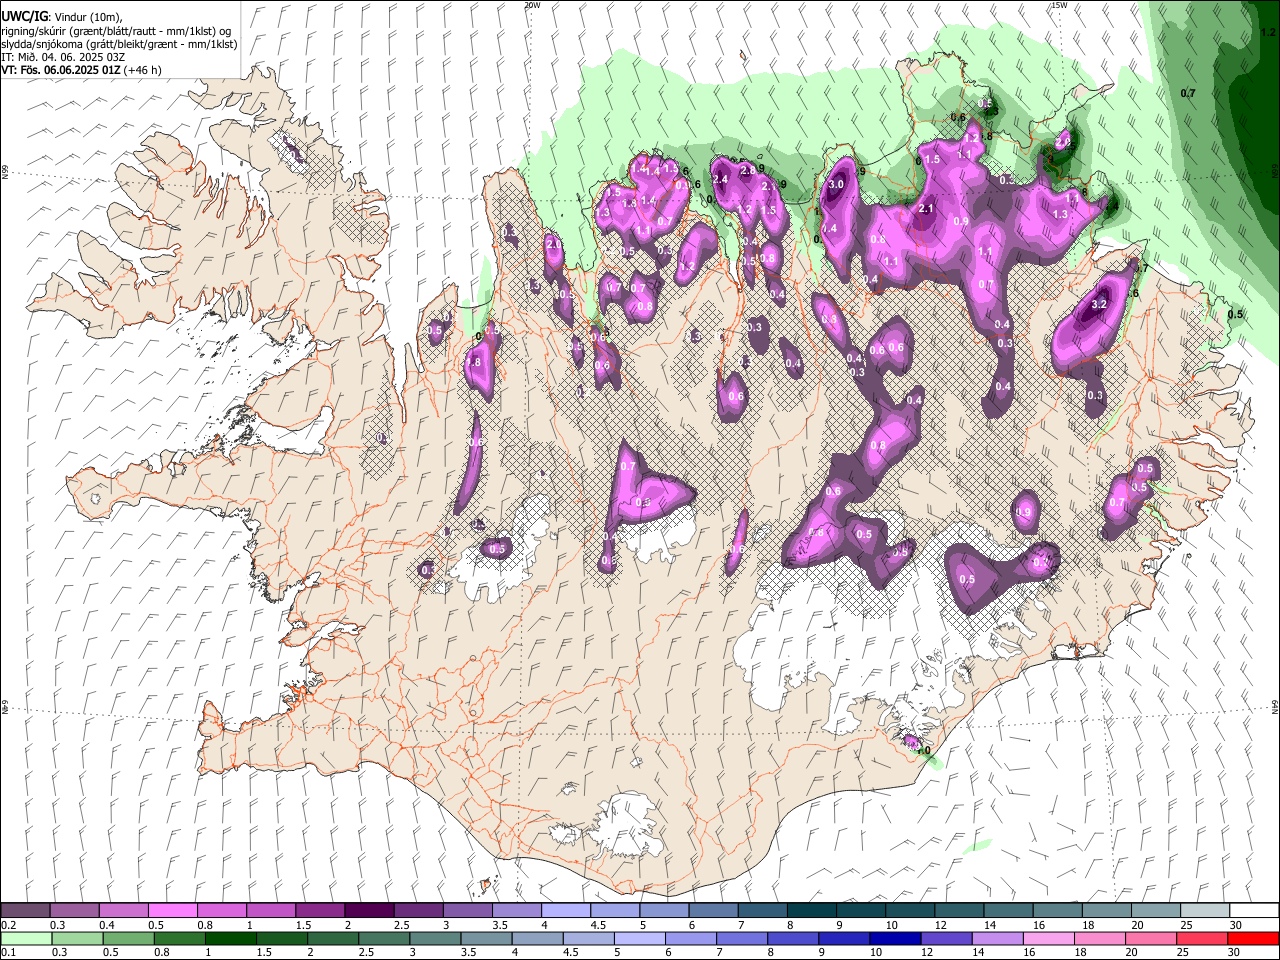Pick pale grey upper swatch between 25 and 30

pyautogui.click(x=1204, y=910)
